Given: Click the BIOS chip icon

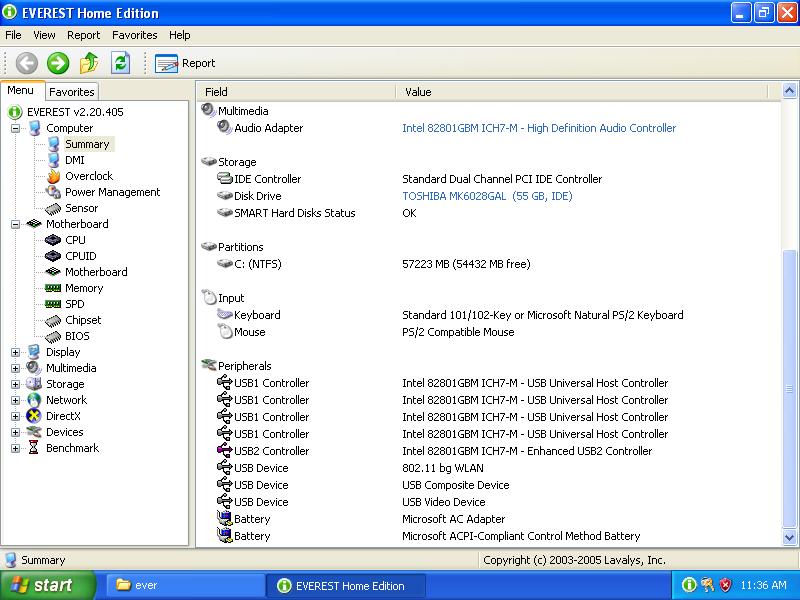Looking at the screenshot, I should pyautogui.click(x=53, y=336).
